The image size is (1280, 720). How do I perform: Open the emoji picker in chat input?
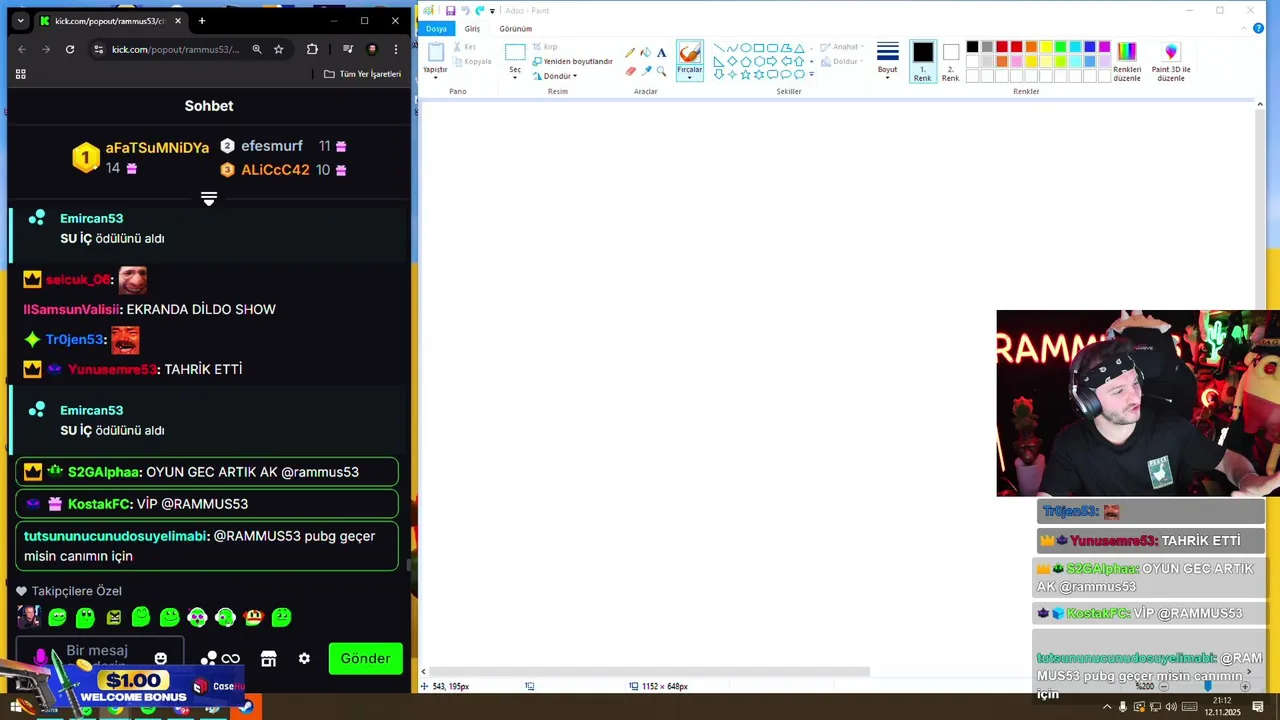(160, 658)
